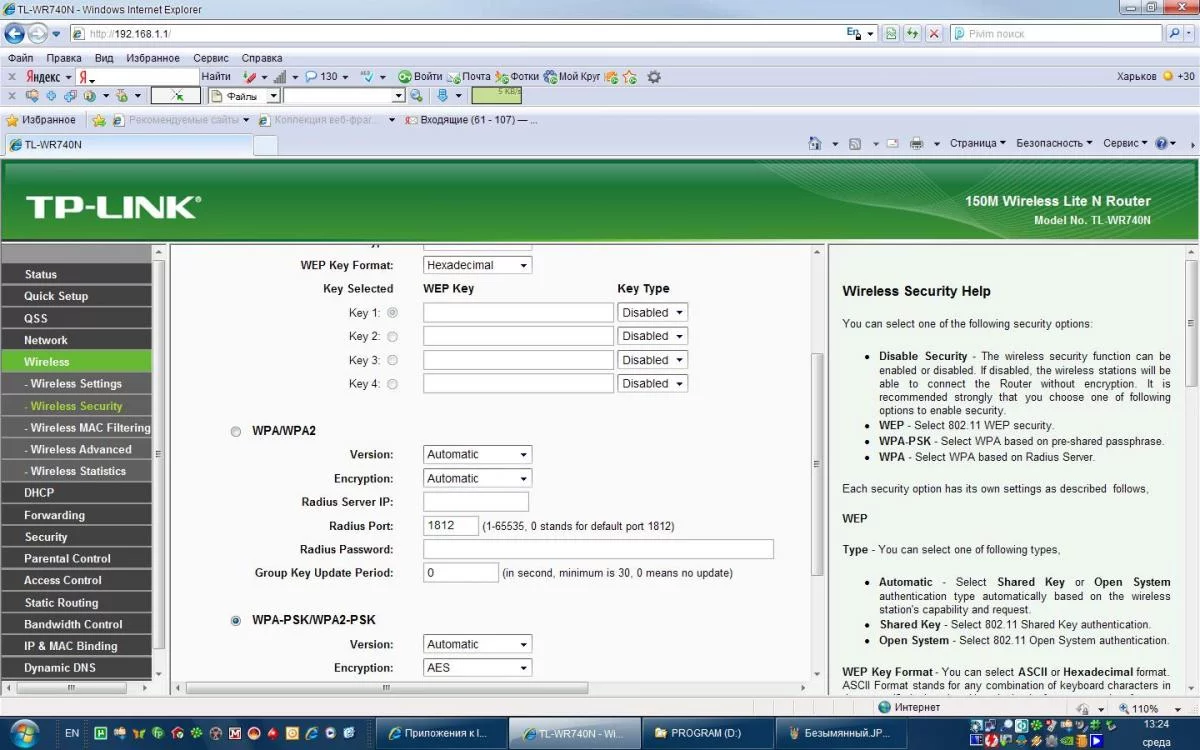The image size is (1200, 750).
Task: Select the WPA-PSK/WPA2-PSK radio button
Action: point(236,620)
